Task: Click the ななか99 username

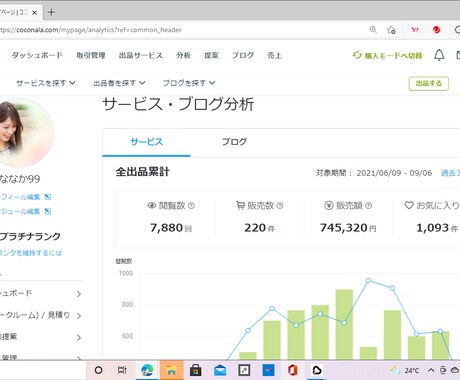Action: coord(20,179)
